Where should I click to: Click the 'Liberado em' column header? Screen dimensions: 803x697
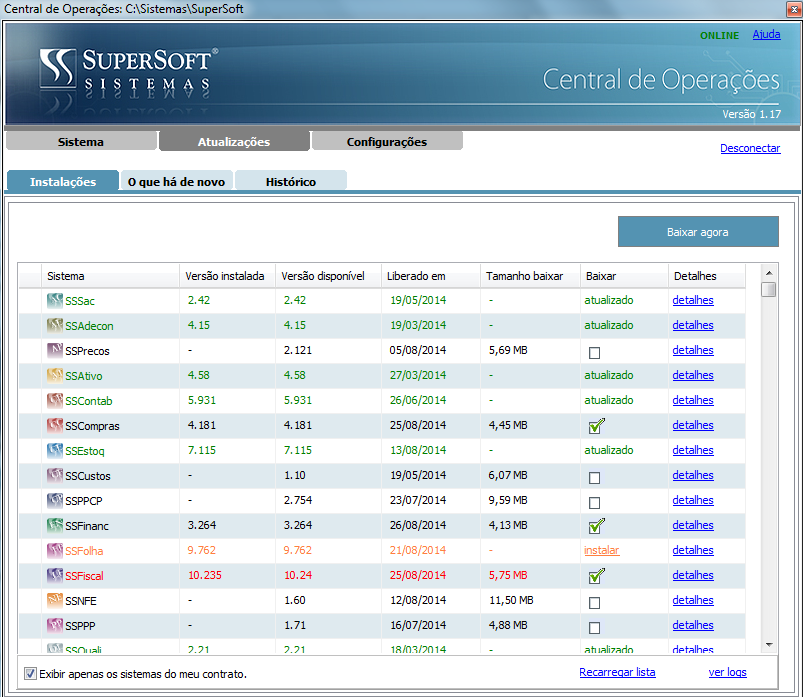point(431,276)
